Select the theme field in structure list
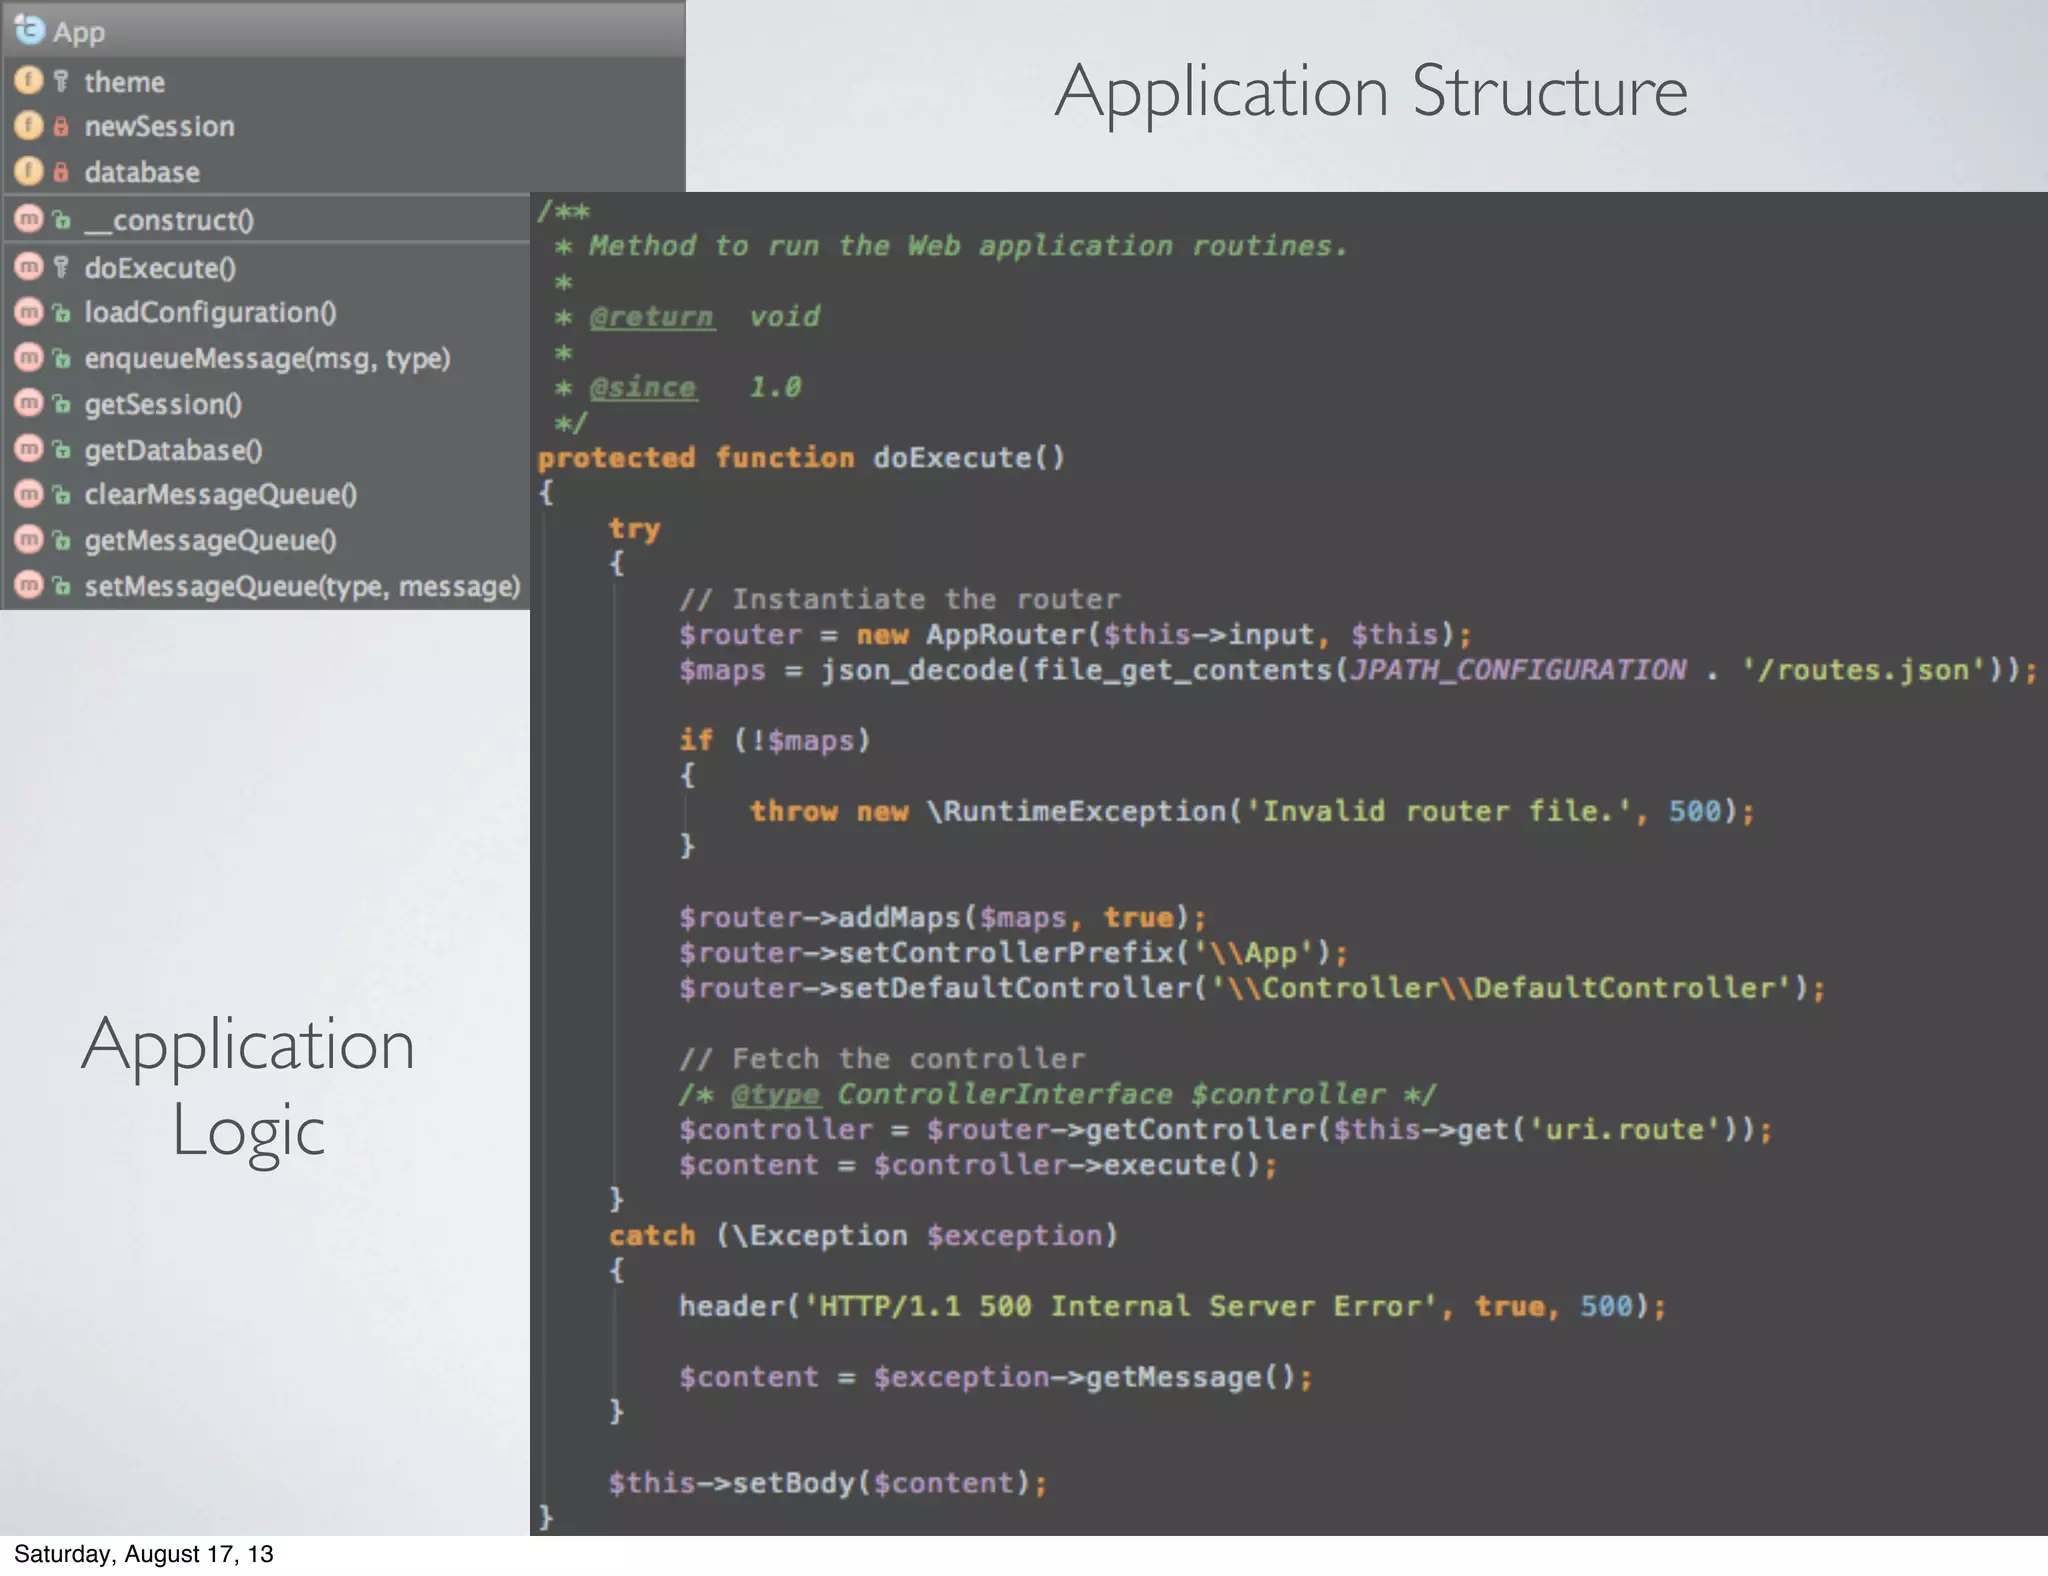The height and width of the screenshot is (1576, 2048). 343,81
